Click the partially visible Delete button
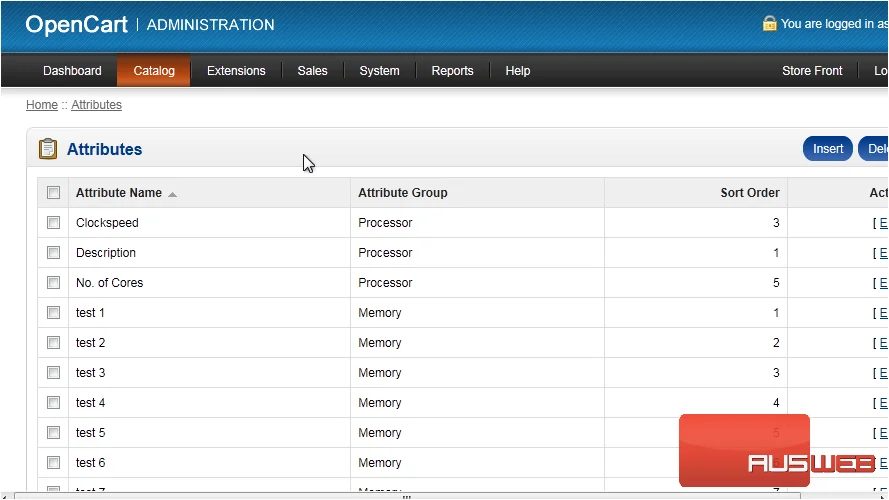 874,149
